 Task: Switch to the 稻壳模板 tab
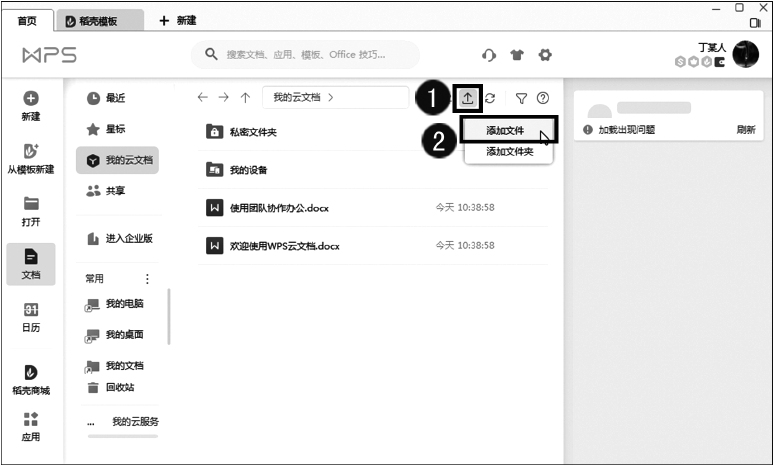[98, 20]
